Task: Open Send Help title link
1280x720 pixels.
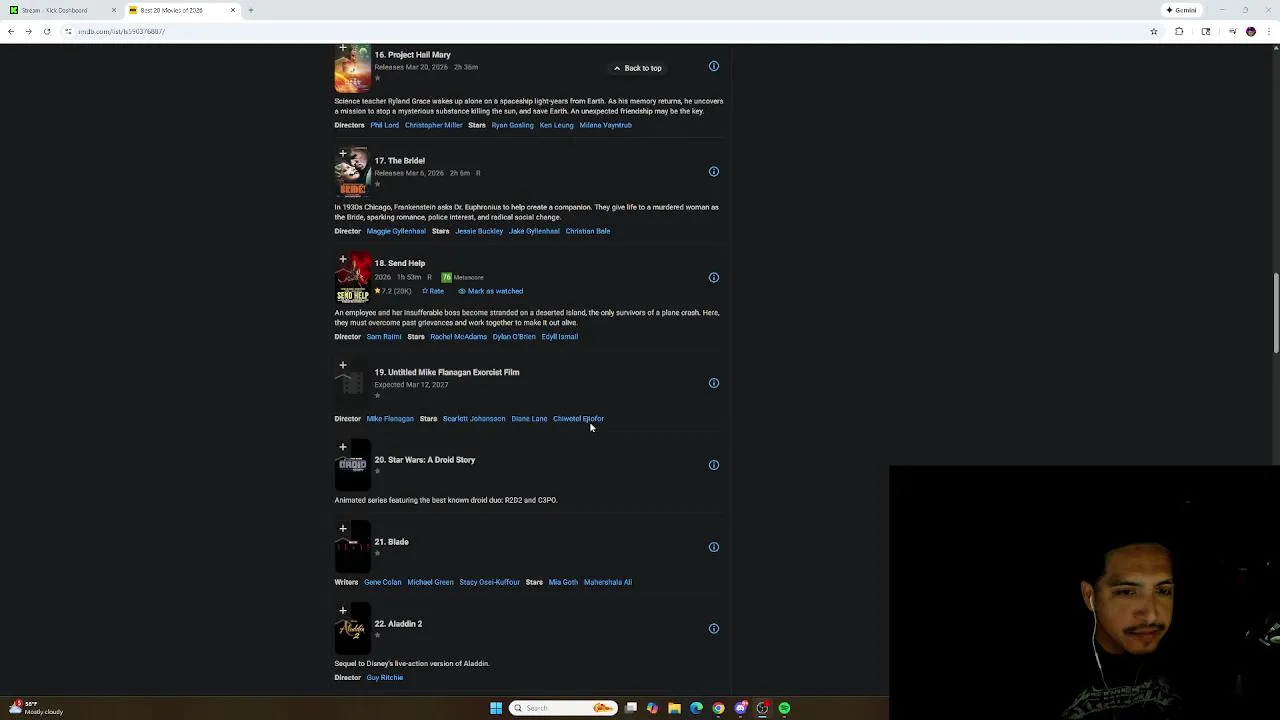Action: (x=399, y=264)
